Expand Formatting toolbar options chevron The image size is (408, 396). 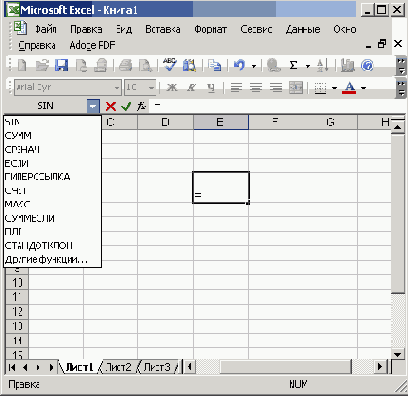(401, 88)
